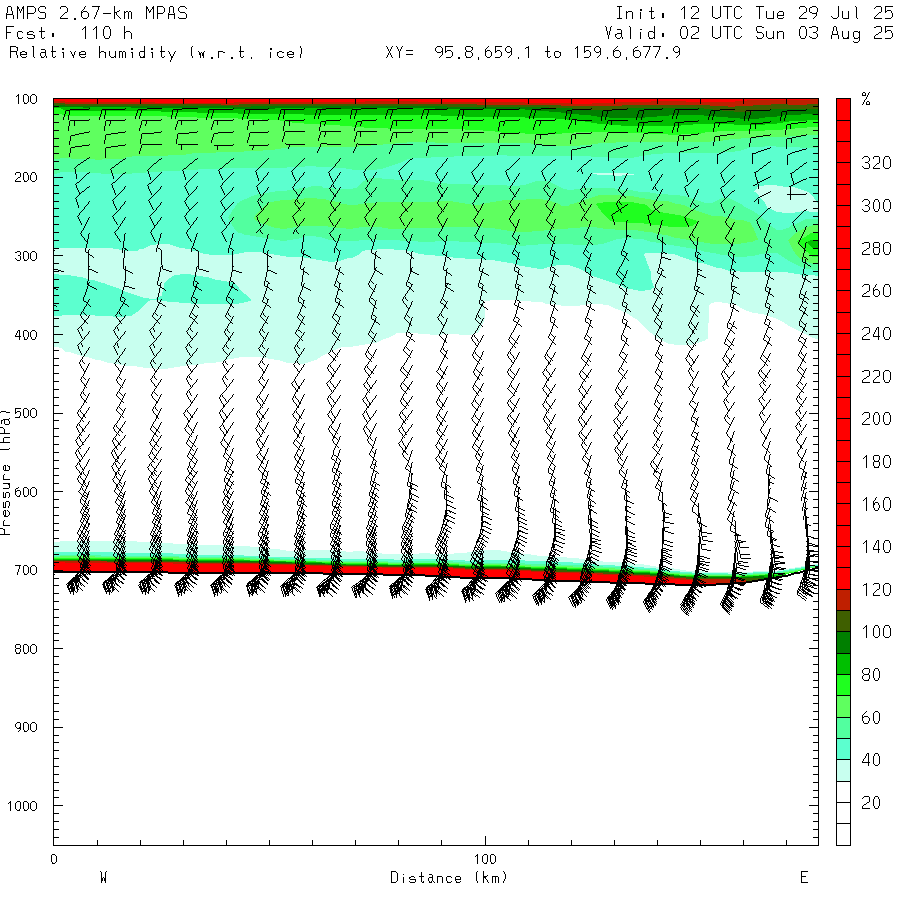Click the '700' pressure axis label

click(x=26, y=571)
